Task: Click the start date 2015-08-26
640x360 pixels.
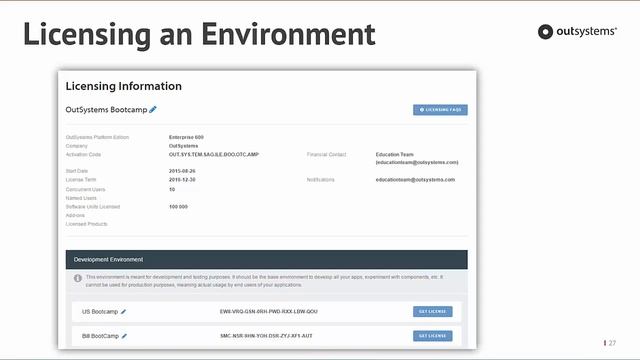Action: (x=182, y=171)
